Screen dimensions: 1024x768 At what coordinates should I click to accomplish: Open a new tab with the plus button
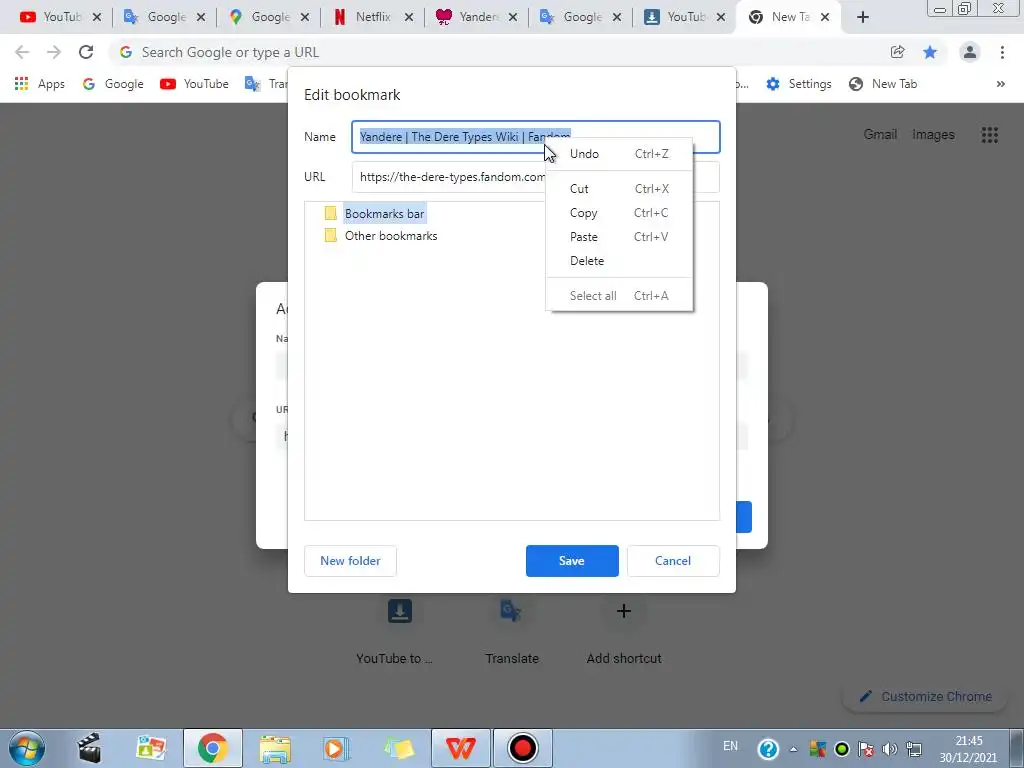pyautogui.click(x=863, y=17)
